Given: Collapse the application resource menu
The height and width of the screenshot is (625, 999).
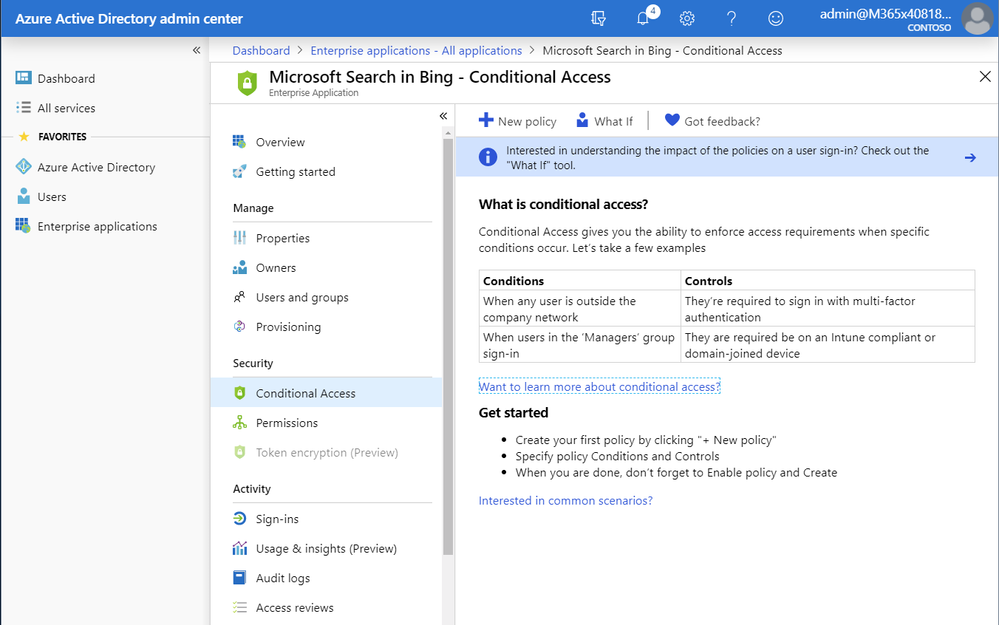Looking at the screenshot, I should click(443, 116).
